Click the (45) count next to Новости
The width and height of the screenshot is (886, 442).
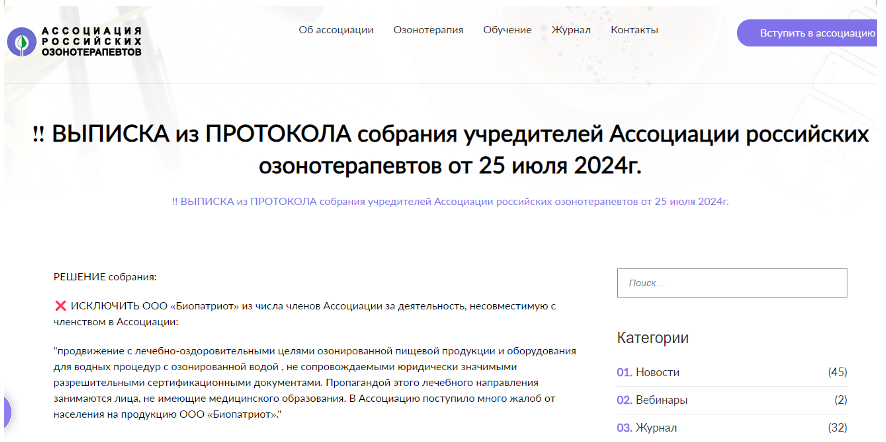(837, 372)
